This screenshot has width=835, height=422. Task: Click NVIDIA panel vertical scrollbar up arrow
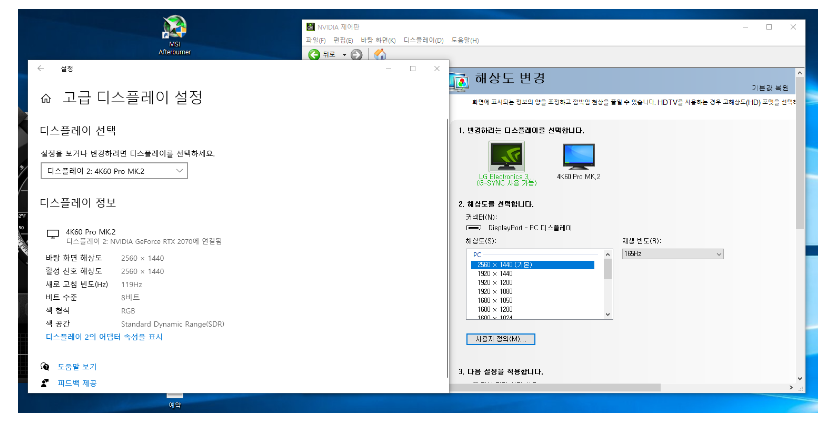(x=799, y=73)
